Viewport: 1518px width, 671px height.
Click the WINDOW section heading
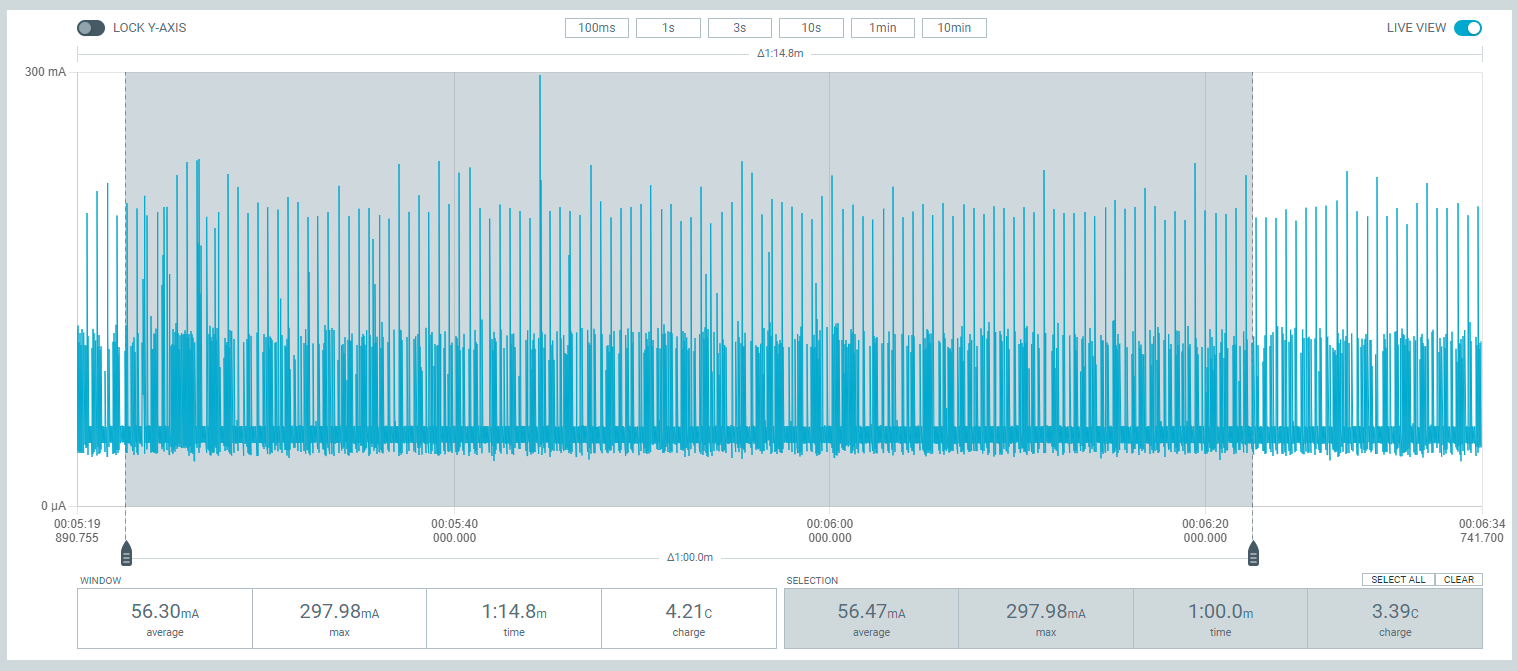100,580
